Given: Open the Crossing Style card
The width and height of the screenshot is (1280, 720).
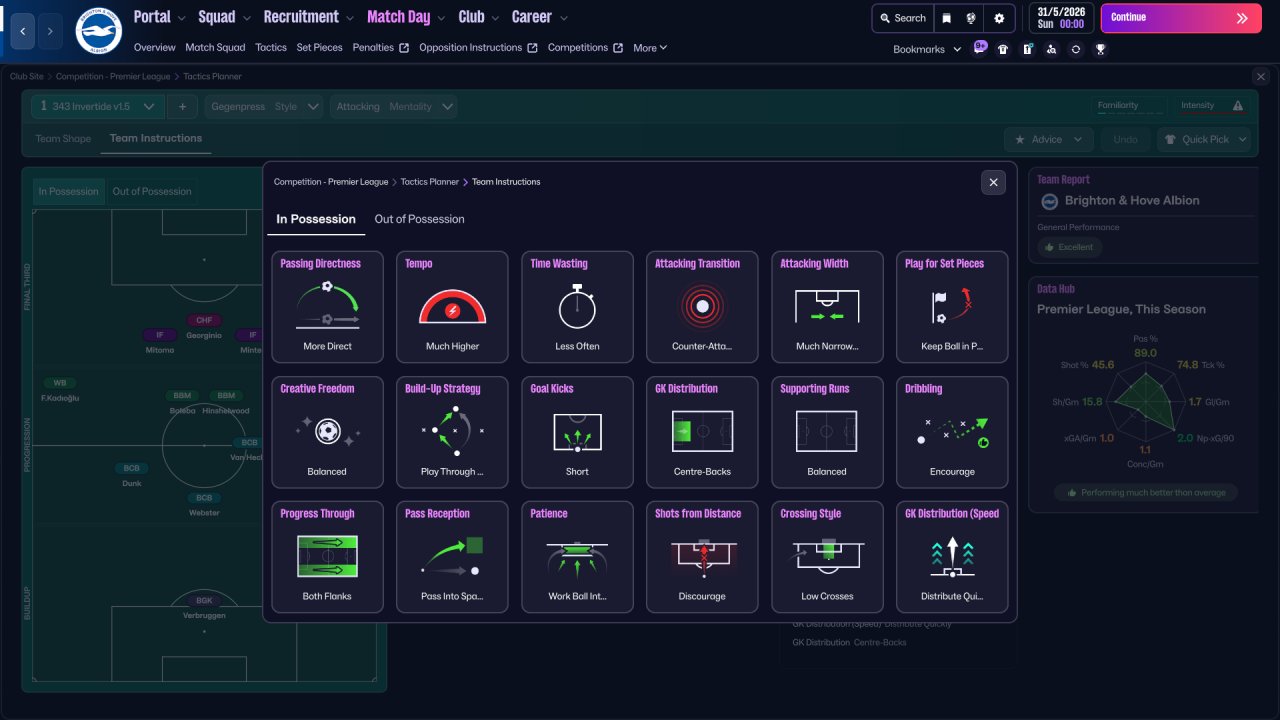Looking at the screenshot, I should point(827,557).
